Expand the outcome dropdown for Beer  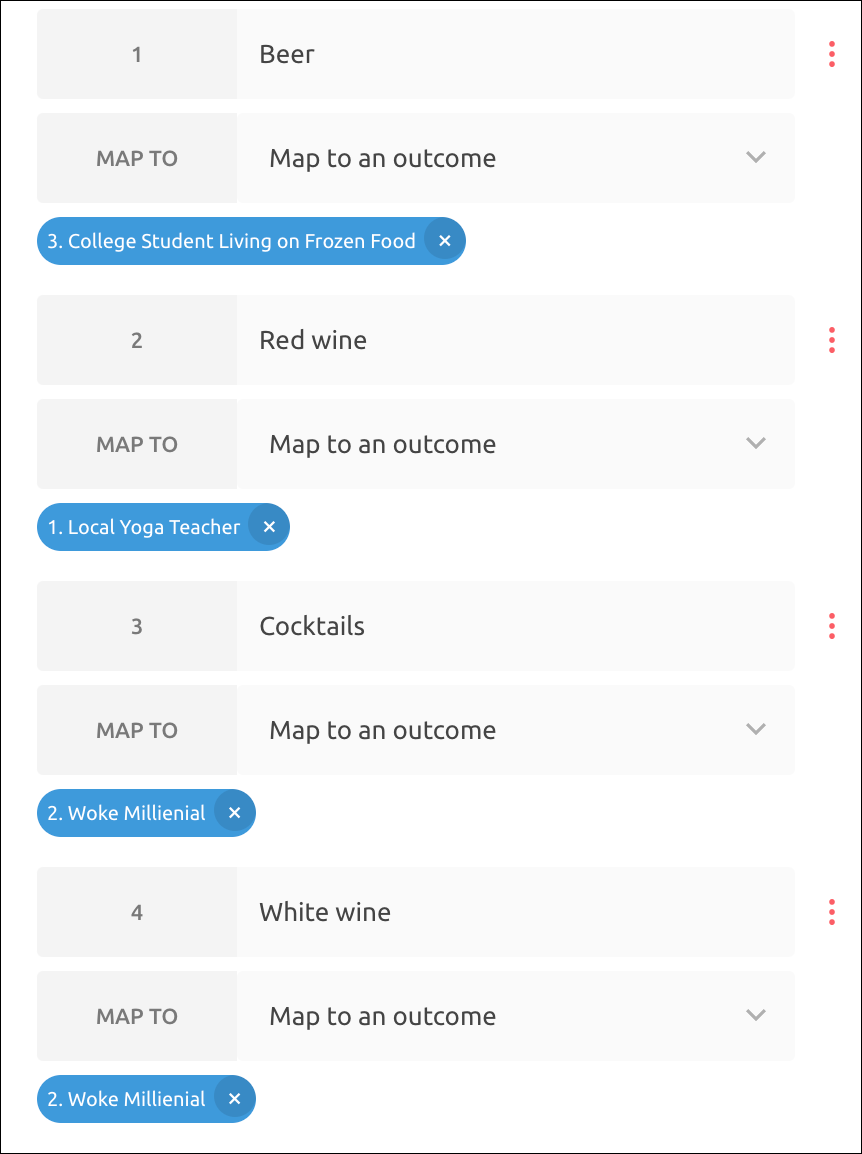(756, 158)
